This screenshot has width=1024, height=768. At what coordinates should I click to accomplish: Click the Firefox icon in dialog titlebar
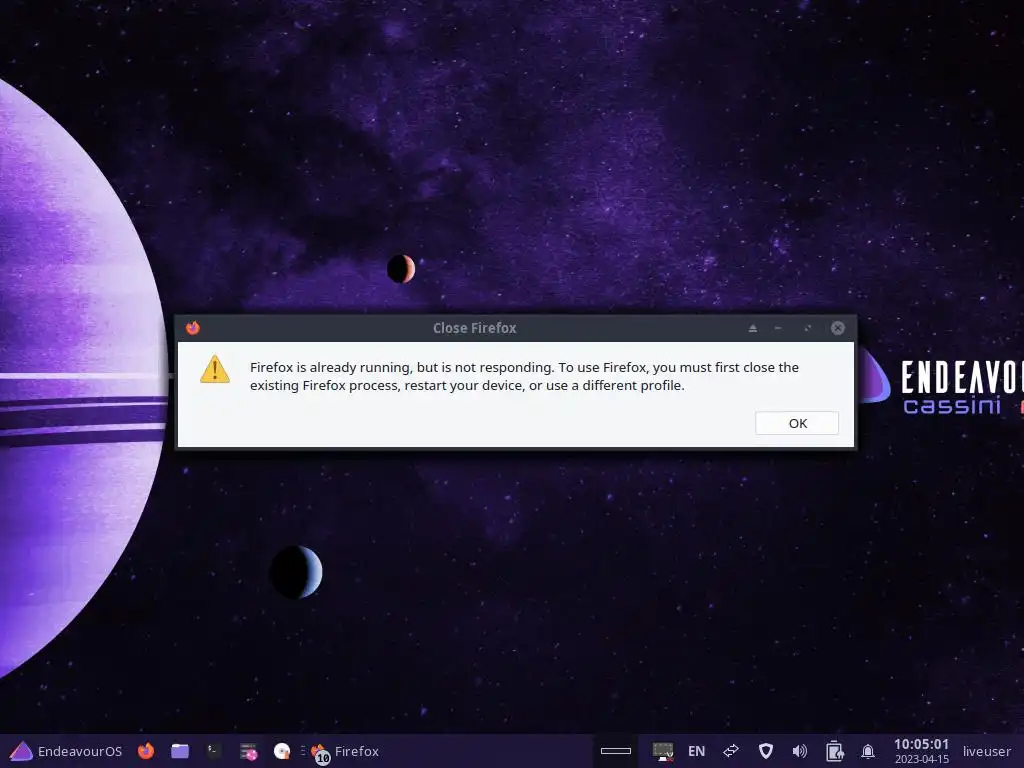pyautogui.click(x=193, y=328)
